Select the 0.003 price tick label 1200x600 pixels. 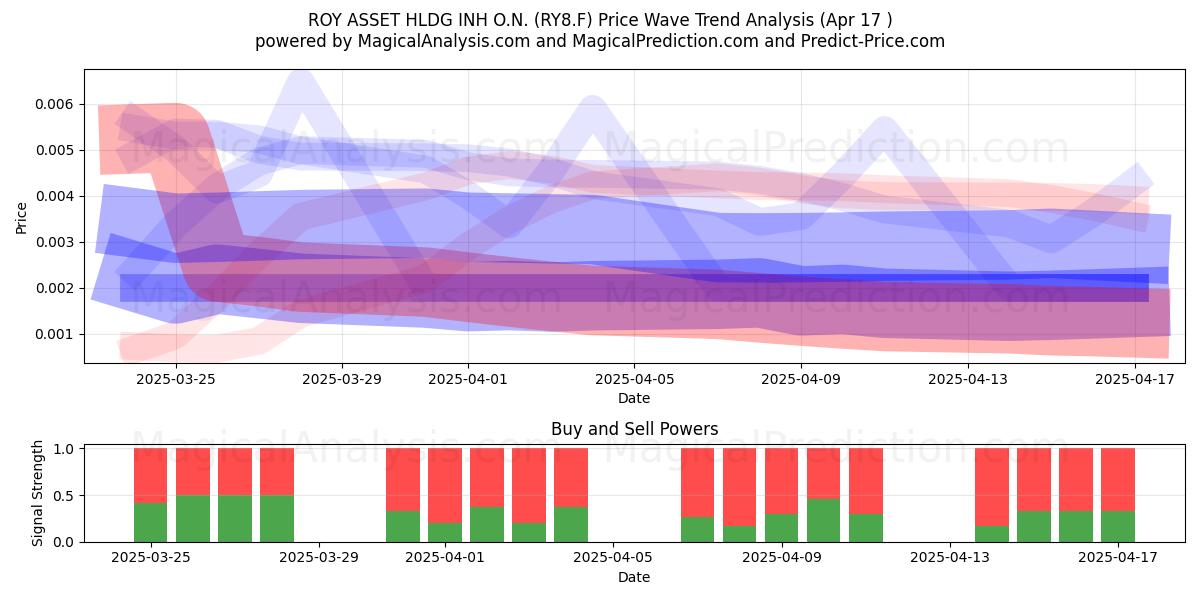pos(55,242)
